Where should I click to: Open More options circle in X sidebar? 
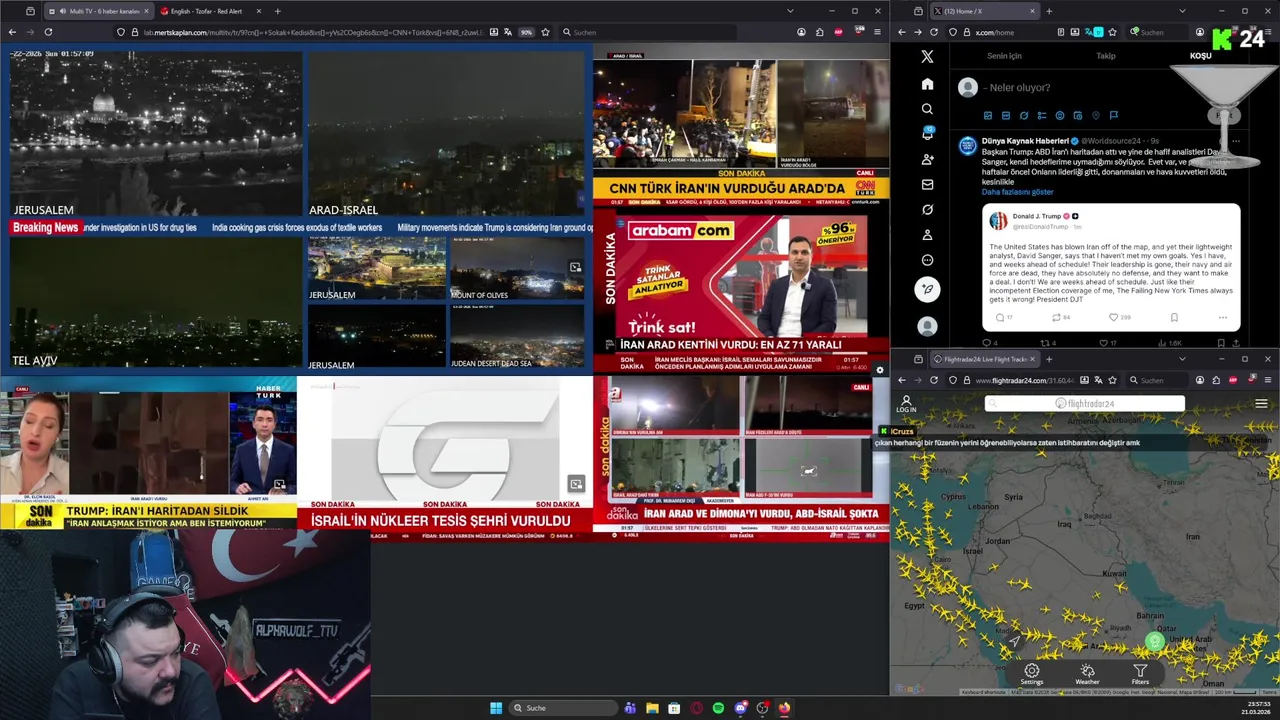(x=927, y=260)
